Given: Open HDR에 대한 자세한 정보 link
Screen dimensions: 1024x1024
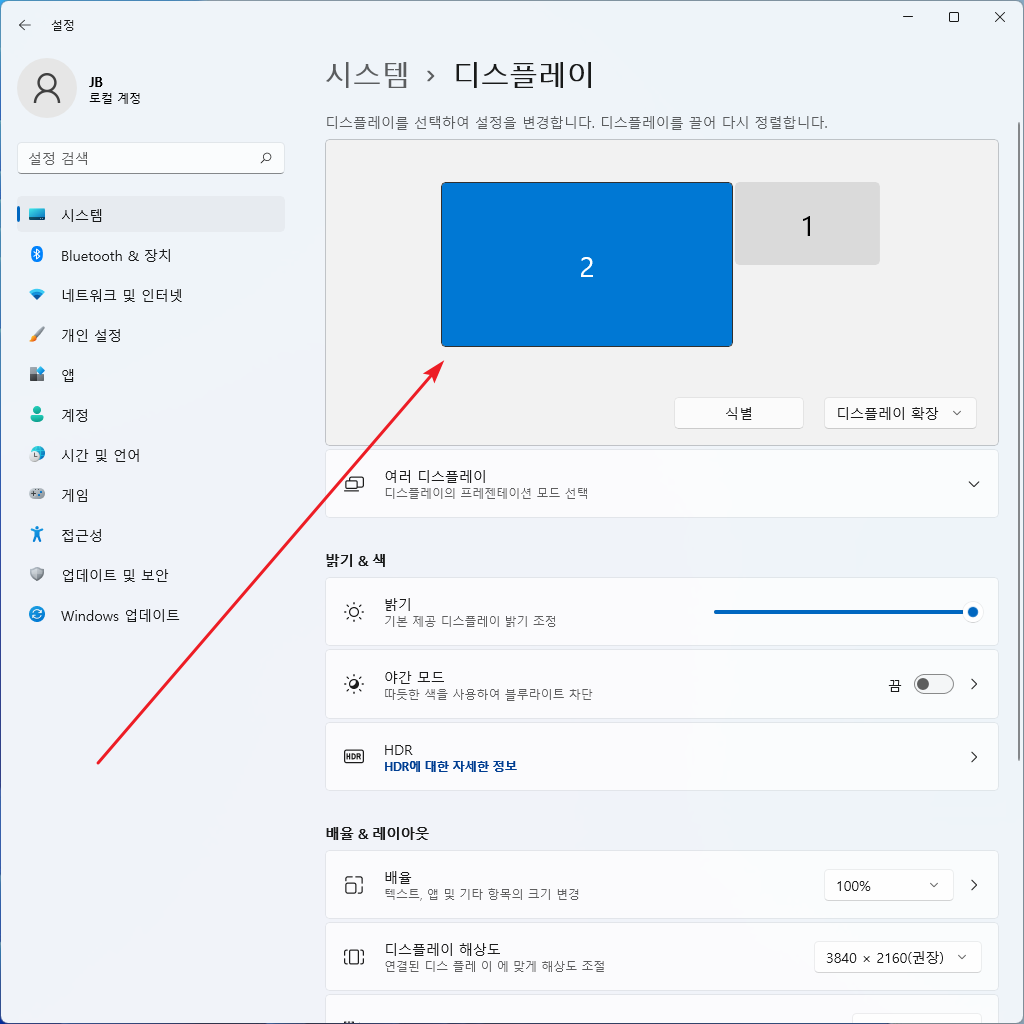Looking at the screenshot, I should (451, 766).
